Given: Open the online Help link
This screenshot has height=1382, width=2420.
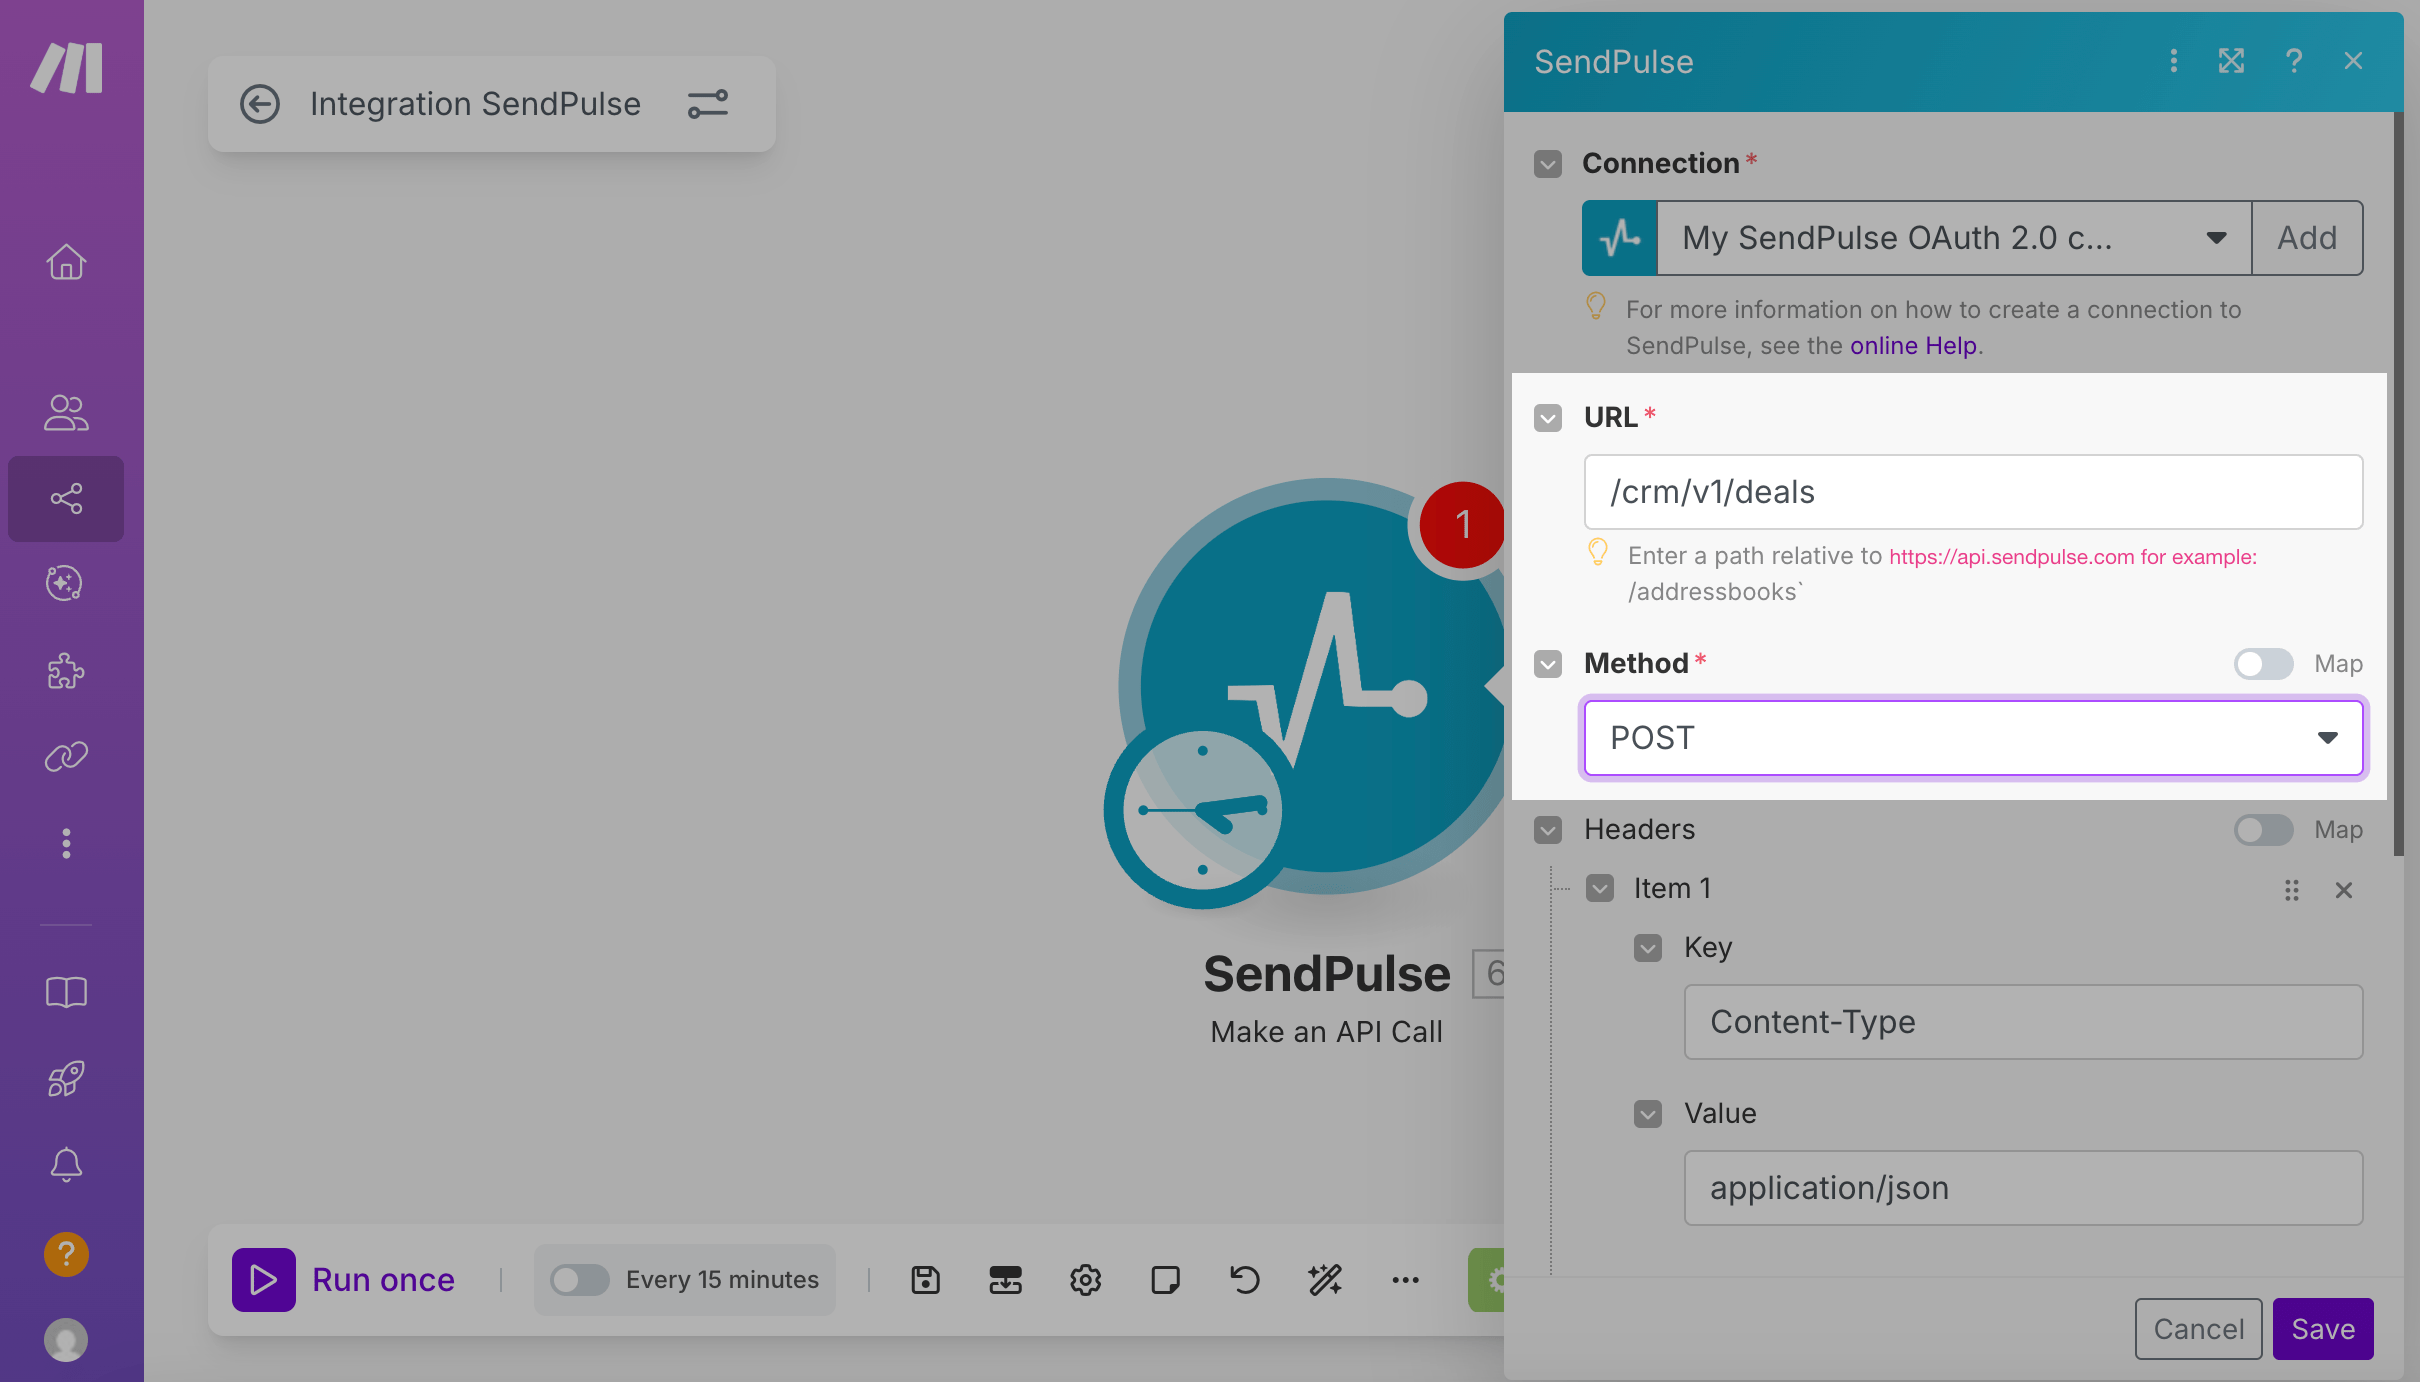Looking at the screenshot, I should pyautogui.click(x=1913, y=346).
